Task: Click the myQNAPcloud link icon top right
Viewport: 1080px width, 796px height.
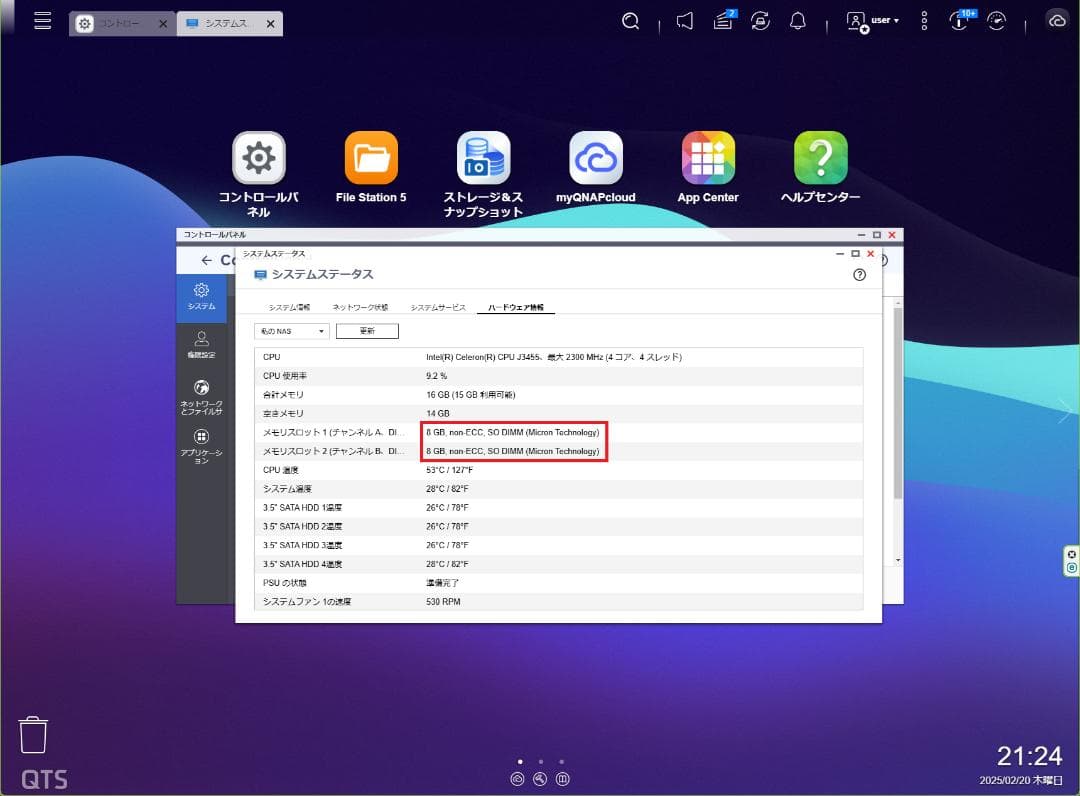Action: point(1057,20)
